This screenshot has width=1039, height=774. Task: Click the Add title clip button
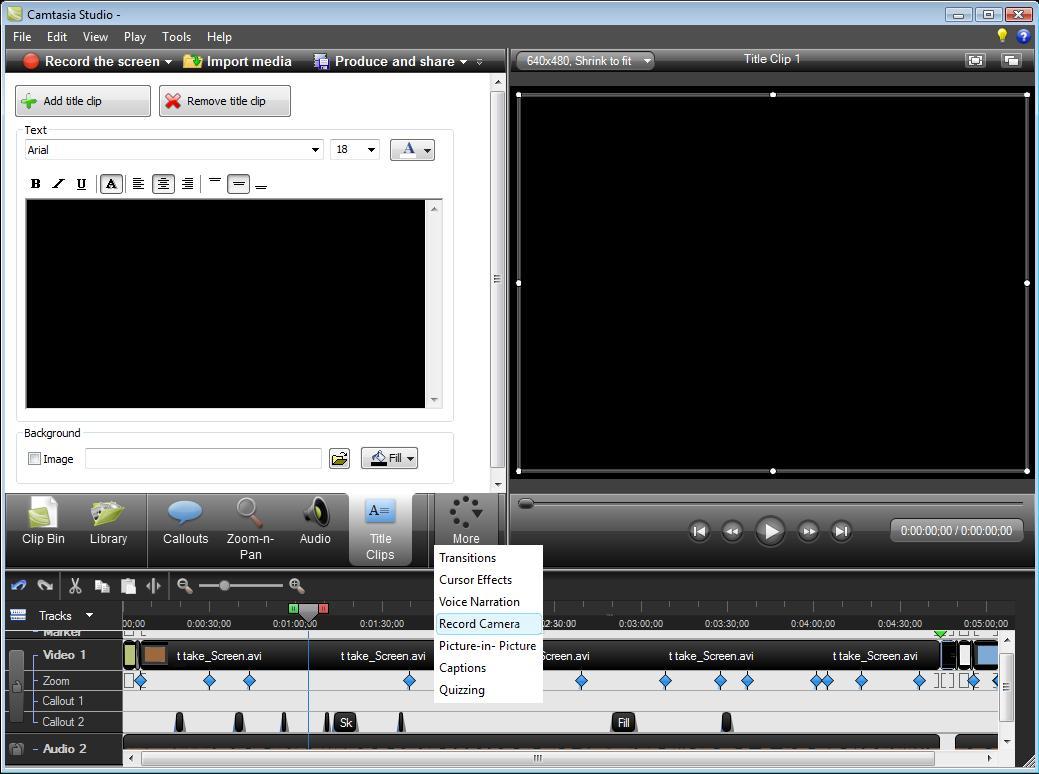pos(82,101)
